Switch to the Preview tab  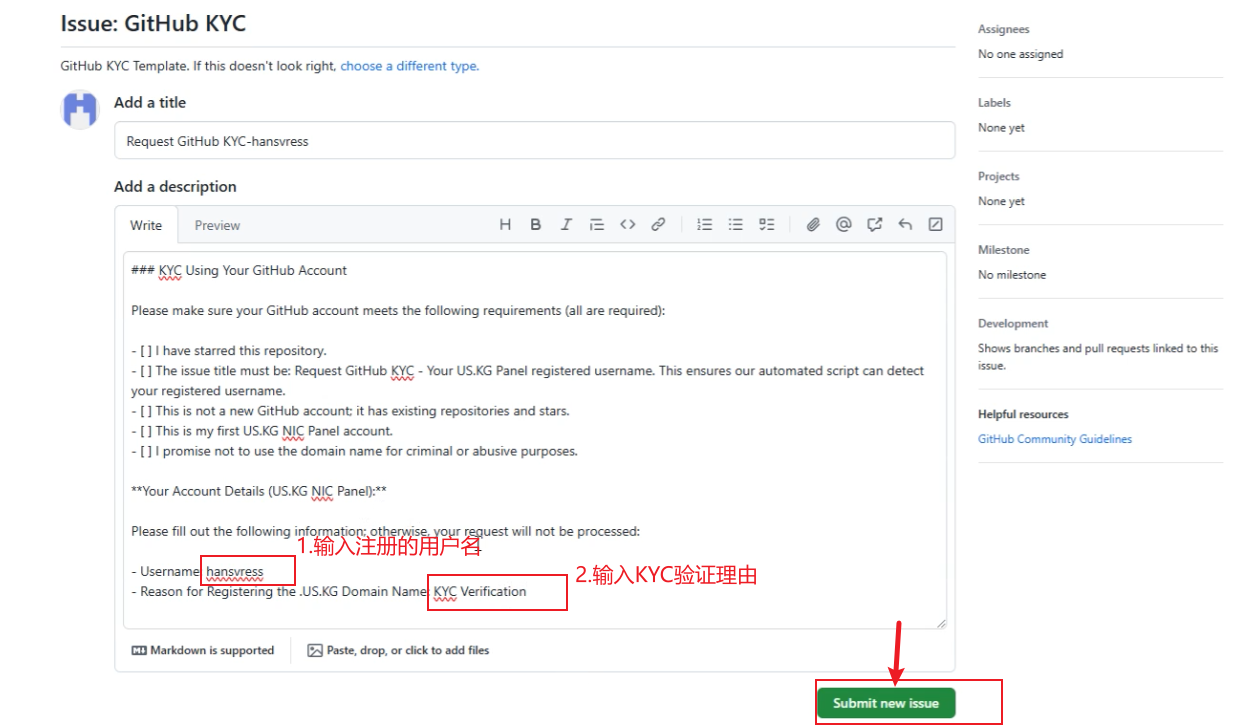pos(217,226)
